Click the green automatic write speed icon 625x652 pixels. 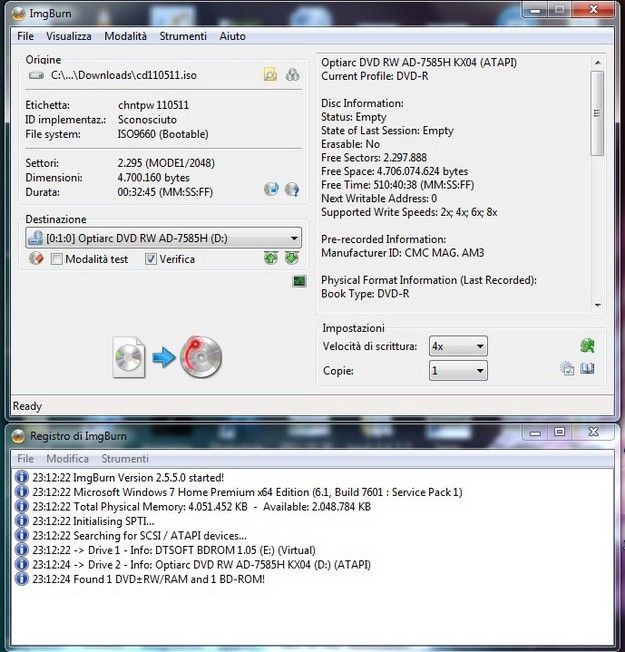(x=587, y=345)
